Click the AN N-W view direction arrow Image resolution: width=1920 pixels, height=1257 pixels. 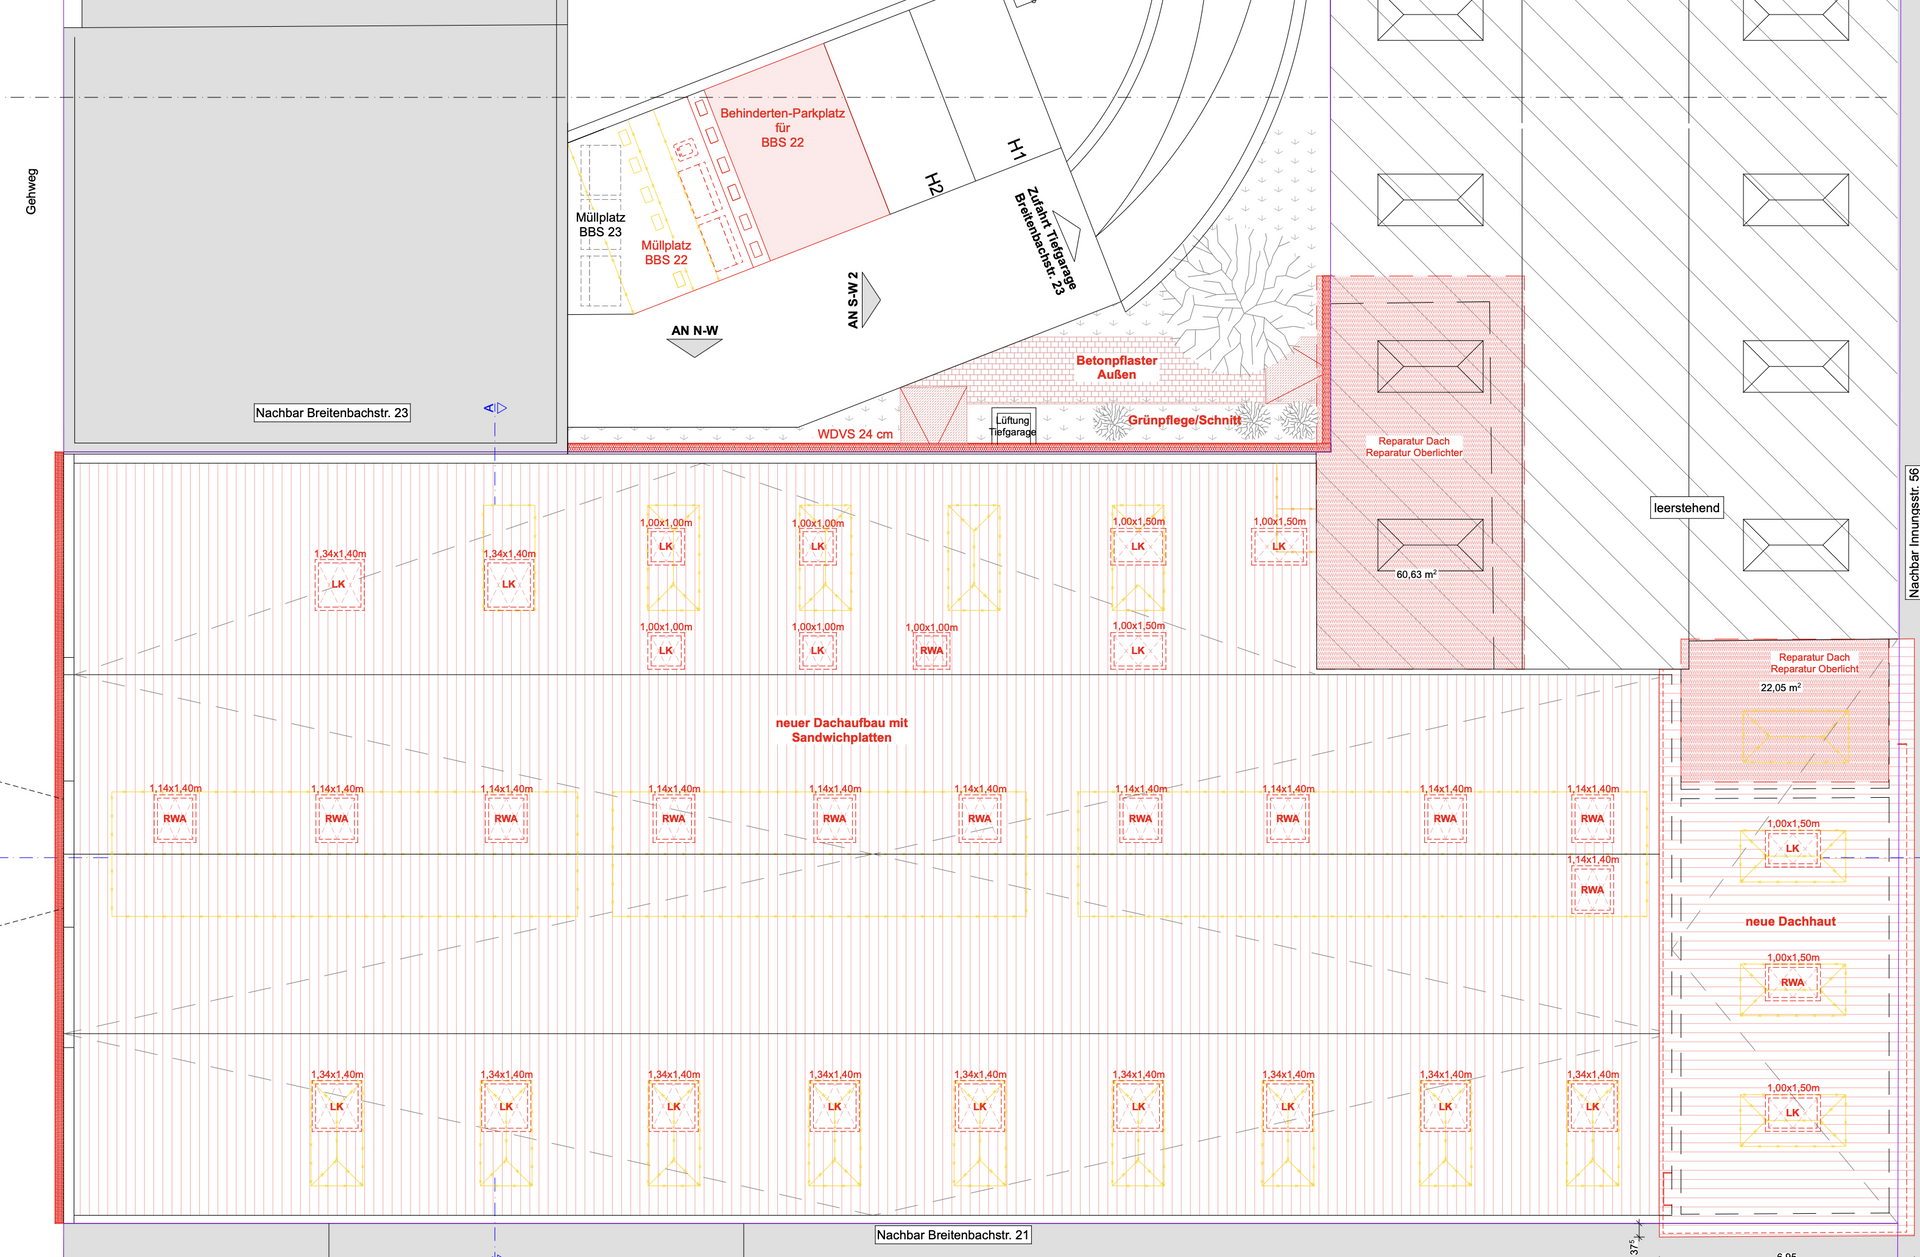(694, 347)
